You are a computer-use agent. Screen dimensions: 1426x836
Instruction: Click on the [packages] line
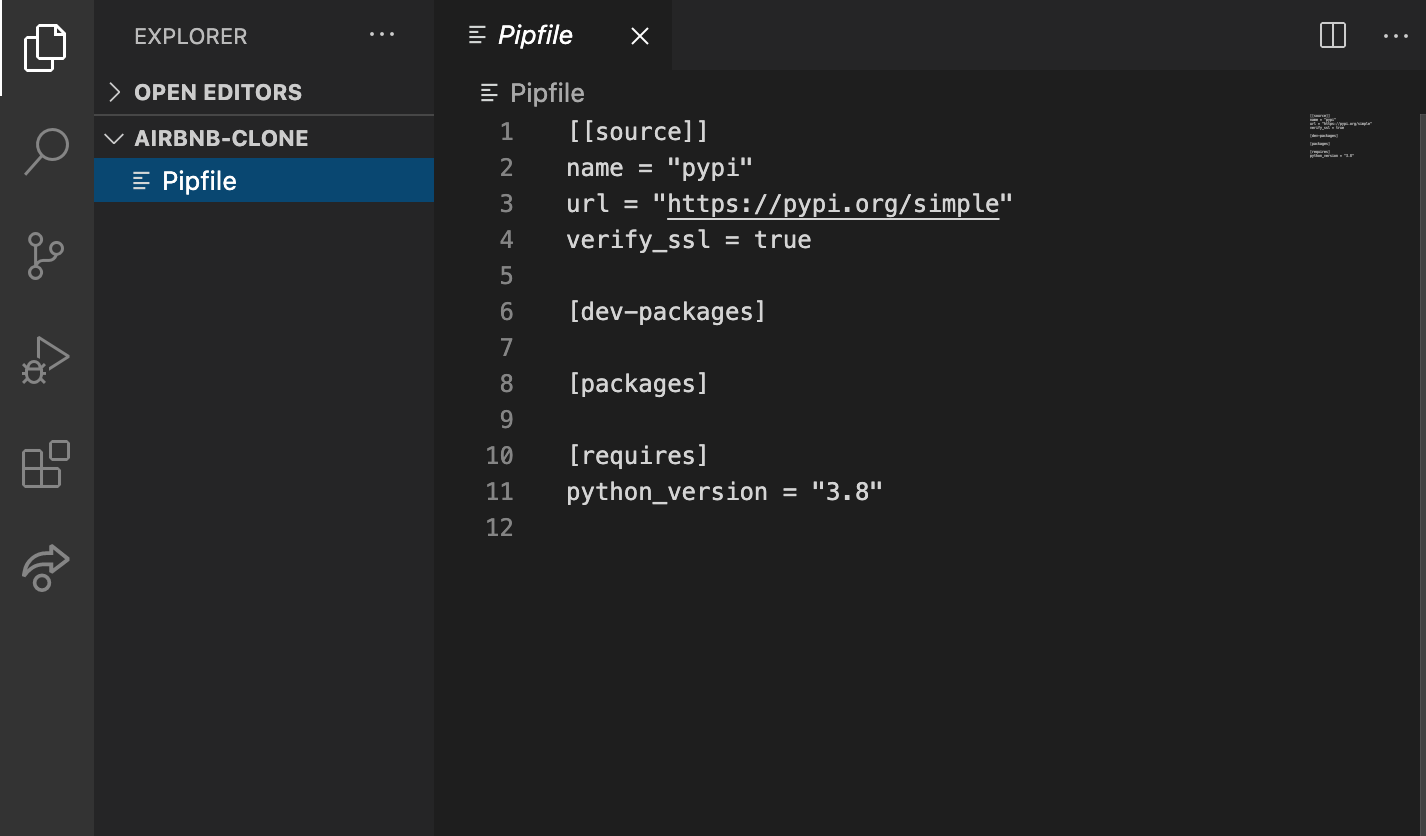pos(638,384)
